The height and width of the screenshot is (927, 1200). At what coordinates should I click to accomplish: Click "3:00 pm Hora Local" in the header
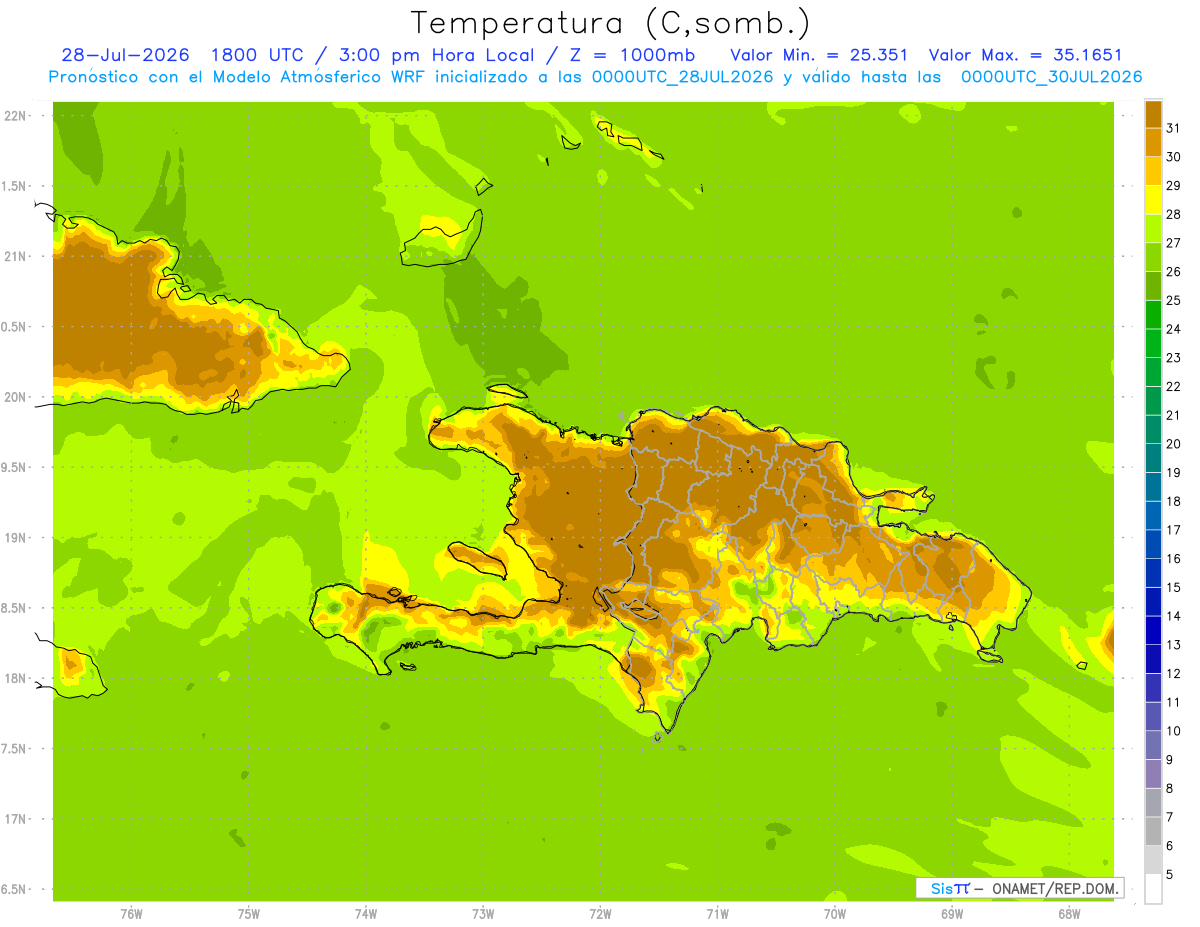438,55
